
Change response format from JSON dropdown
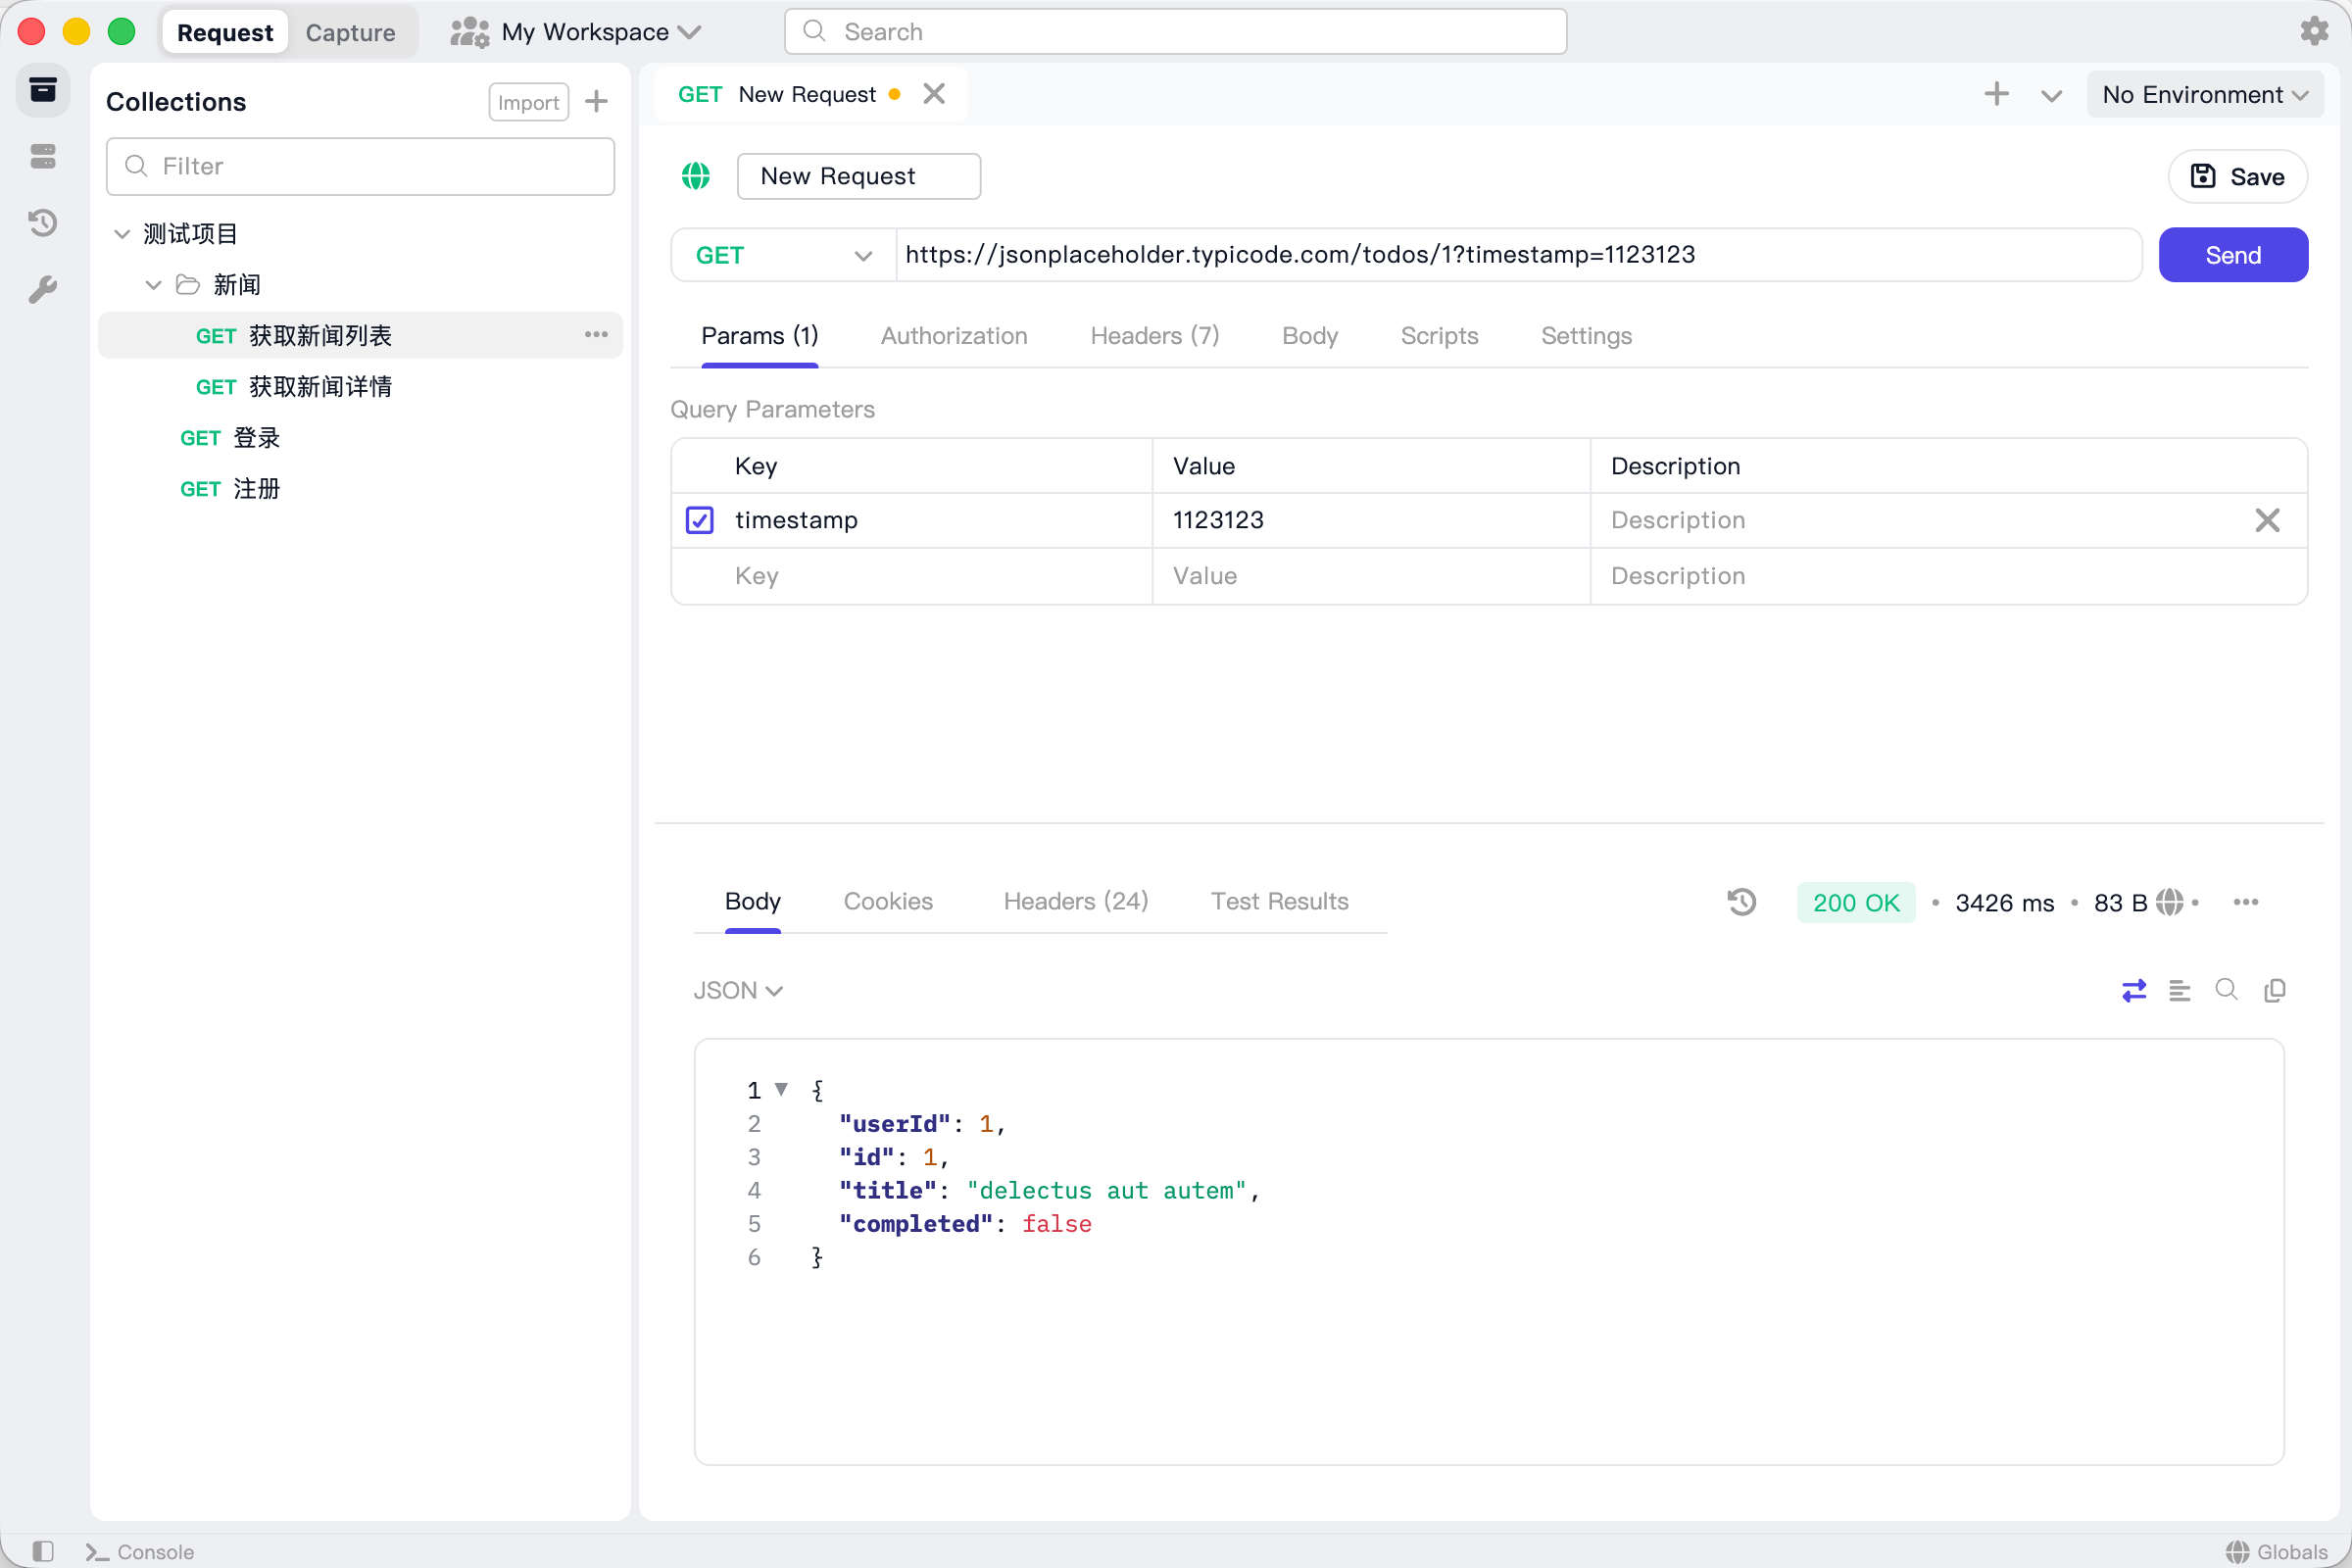[738, 990]
